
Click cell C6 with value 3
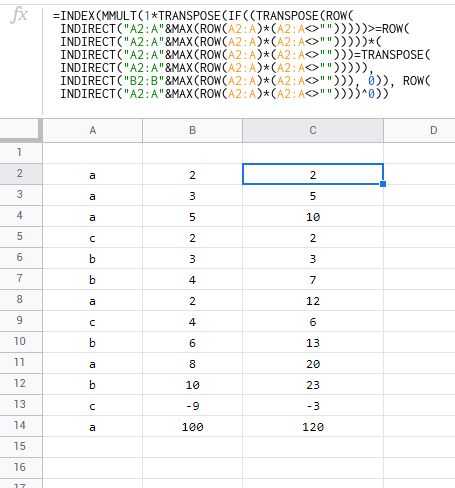point(313,258)
